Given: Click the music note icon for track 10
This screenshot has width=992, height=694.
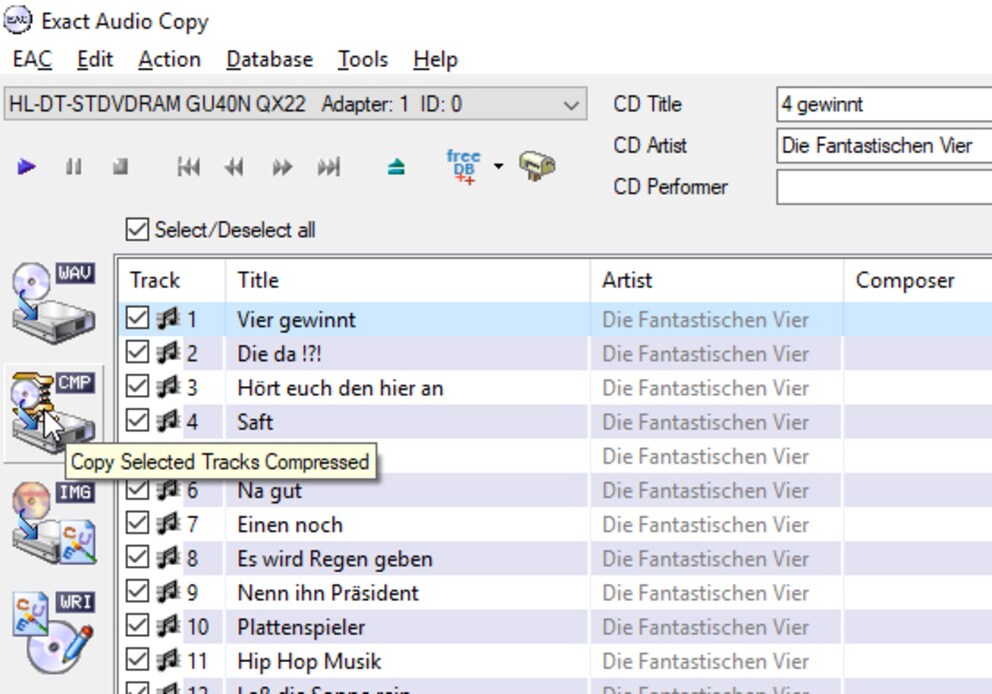Looking at the screenshot, I should point(168,626).
